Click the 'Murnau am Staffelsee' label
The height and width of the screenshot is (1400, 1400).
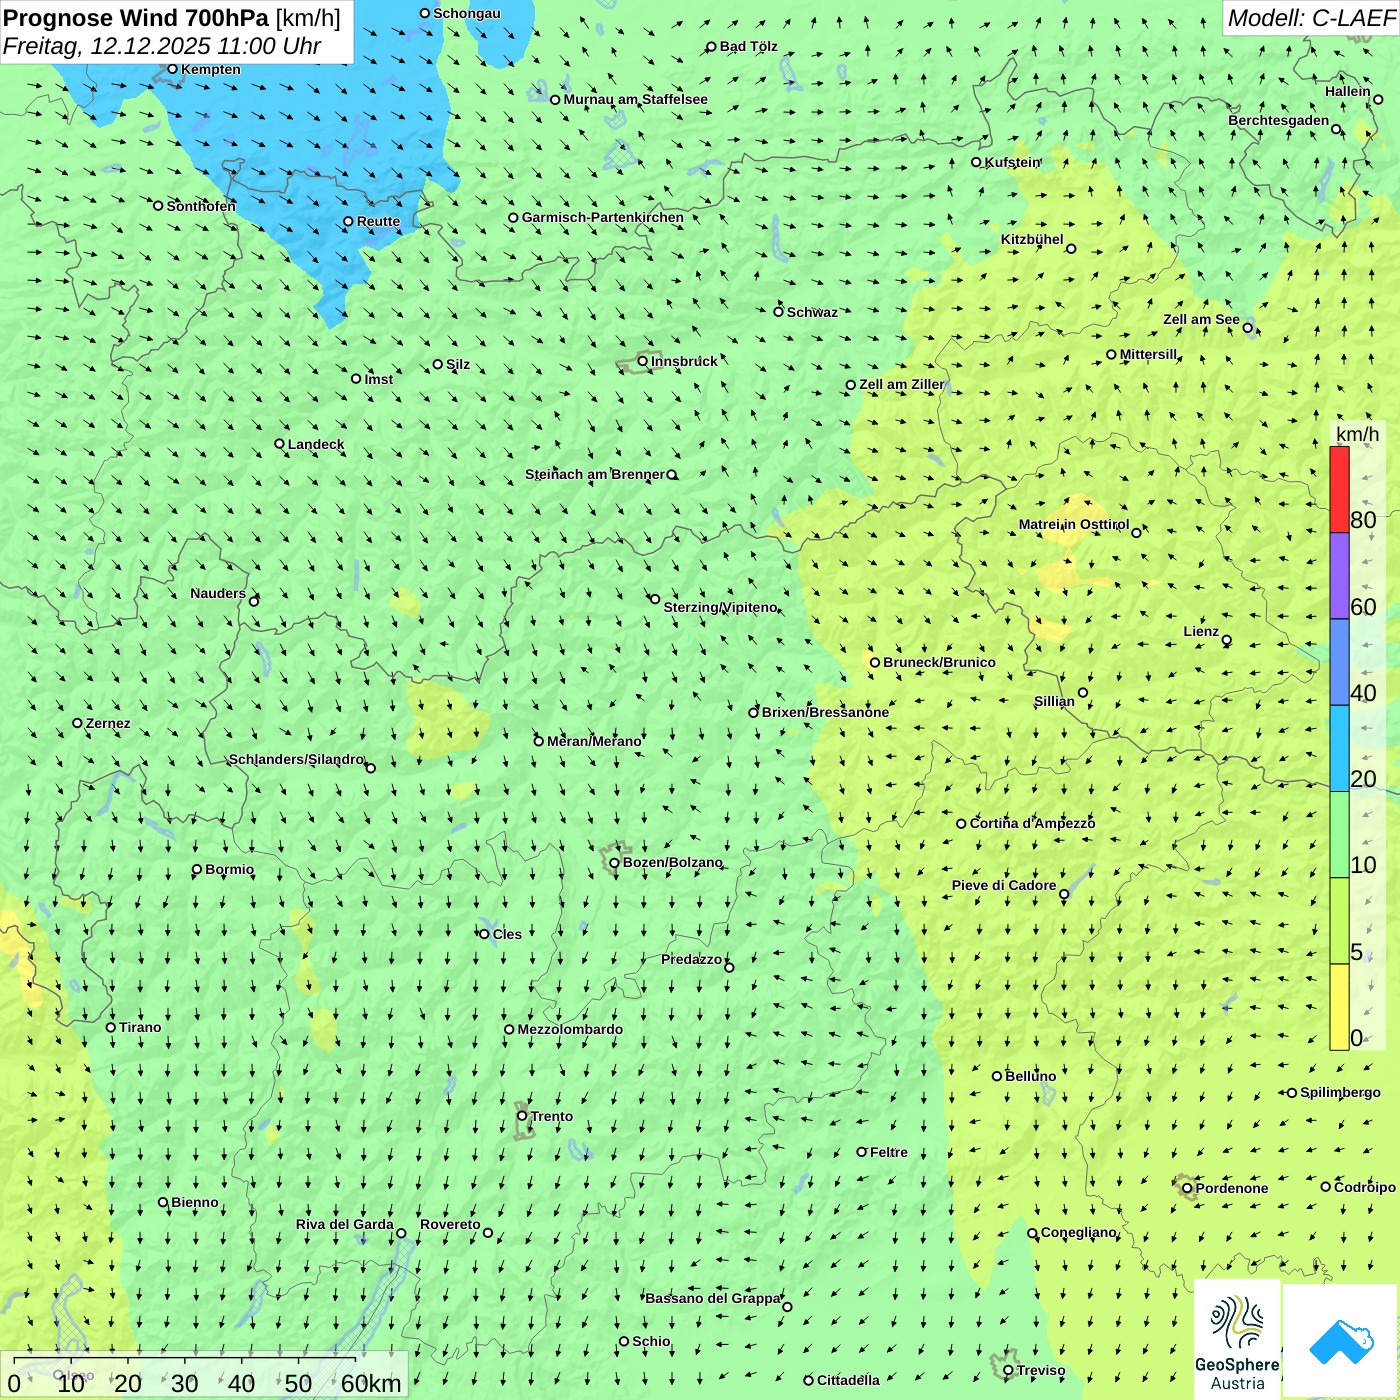(636, 99)
